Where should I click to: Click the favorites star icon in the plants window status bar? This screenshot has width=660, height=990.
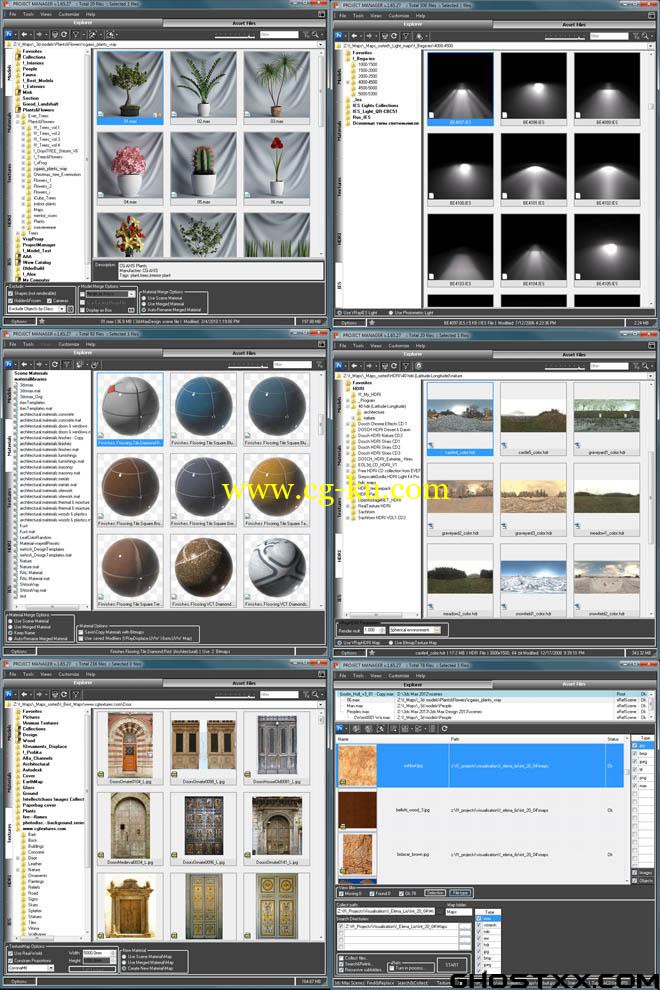click(x=42, y=321)
